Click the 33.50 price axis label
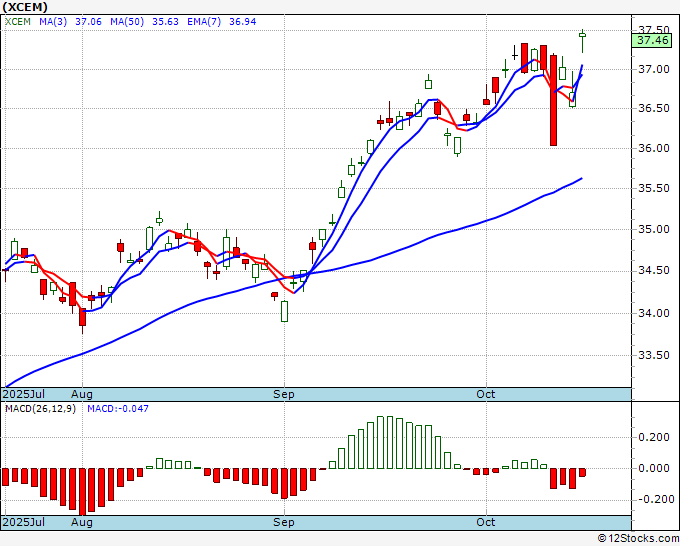 coord(654,356)
